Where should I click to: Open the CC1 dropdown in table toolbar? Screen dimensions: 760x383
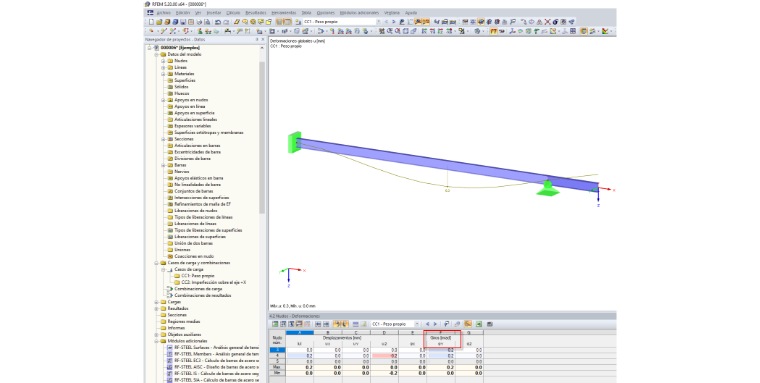coord(416,324)
